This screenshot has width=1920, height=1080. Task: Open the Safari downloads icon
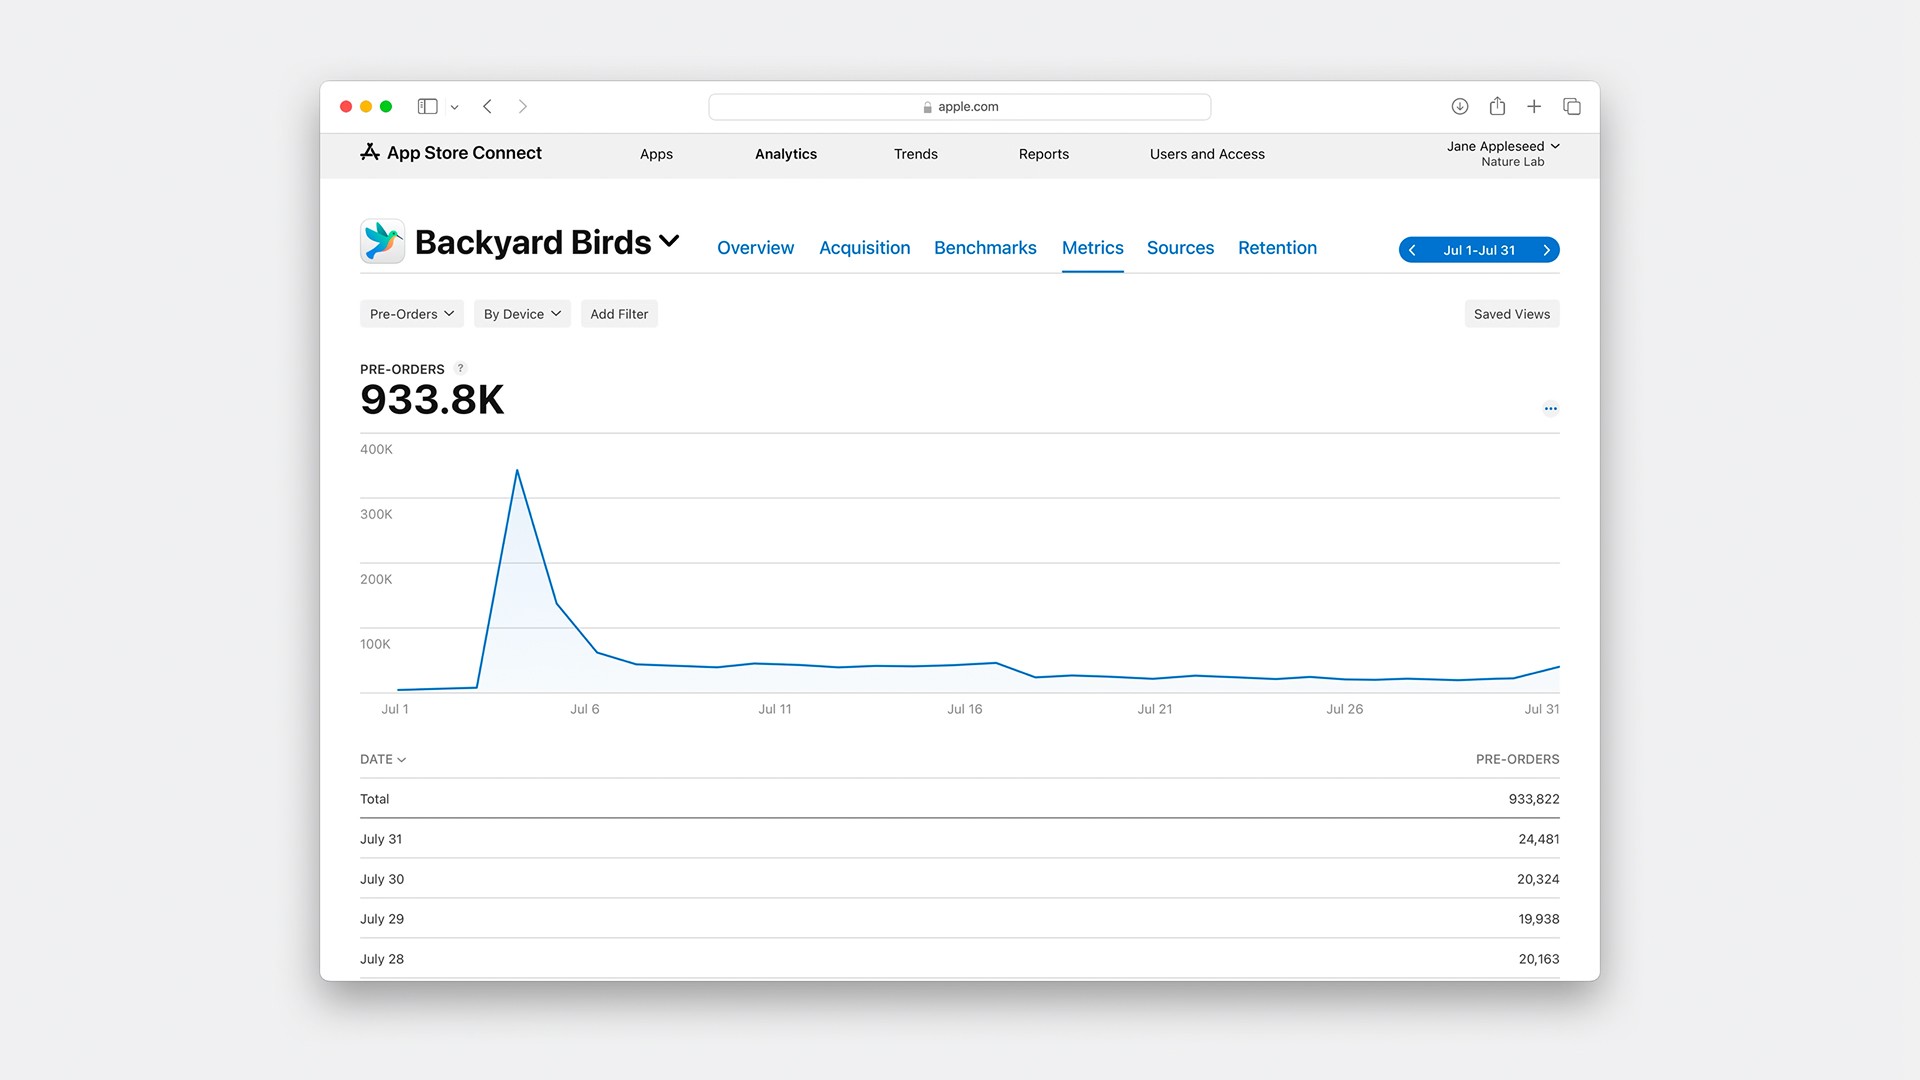(1460, 106)
